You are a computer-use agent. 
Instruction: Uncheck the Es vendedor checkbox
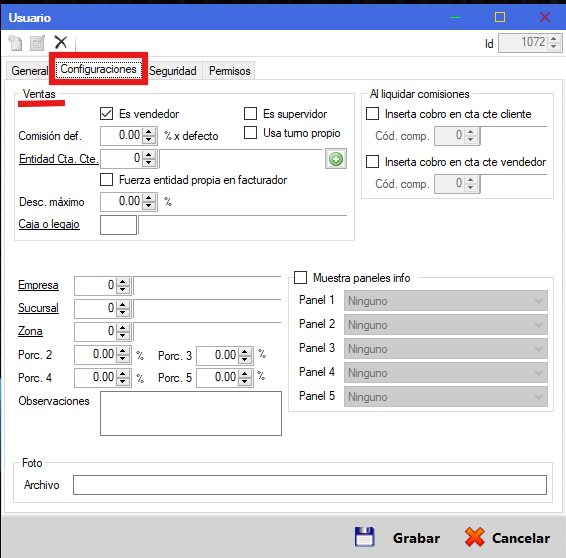coord(106,114)
